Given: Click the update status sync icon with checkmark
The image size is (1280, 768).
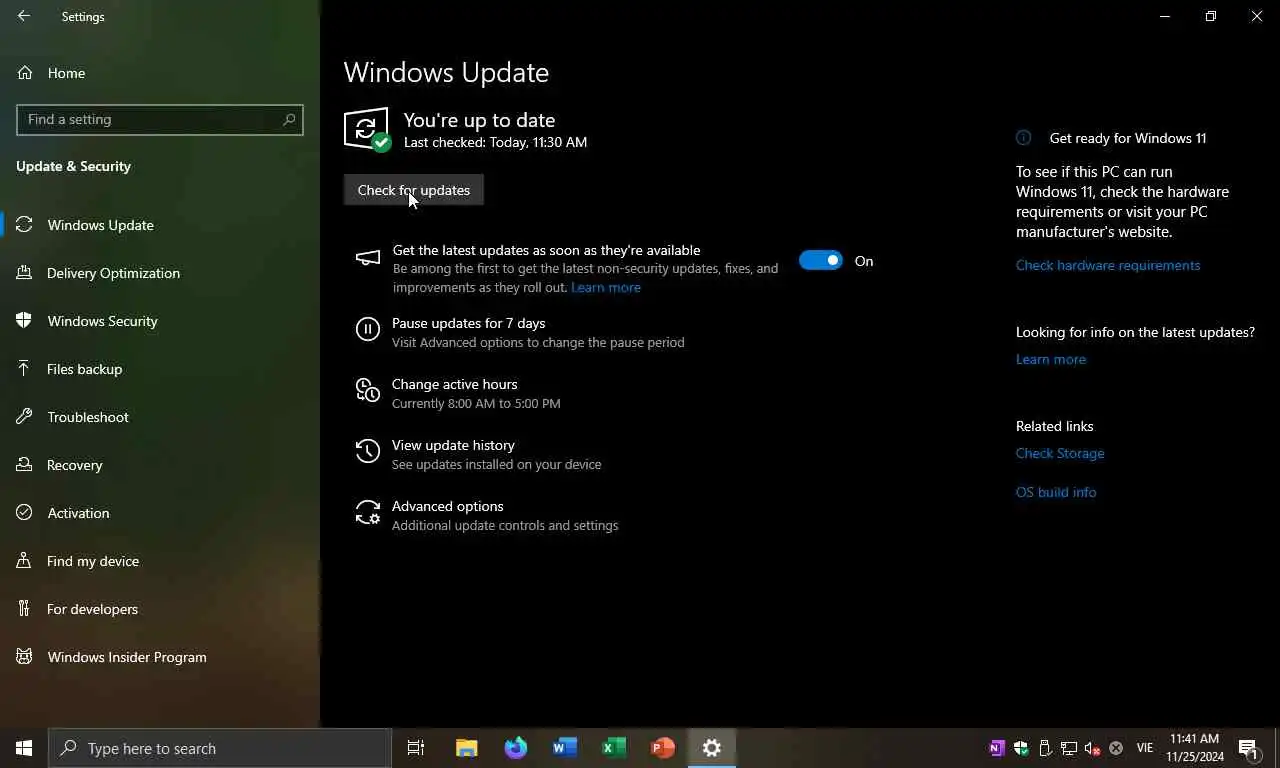Looking at the screenshot, I should (x=367, y=130).
